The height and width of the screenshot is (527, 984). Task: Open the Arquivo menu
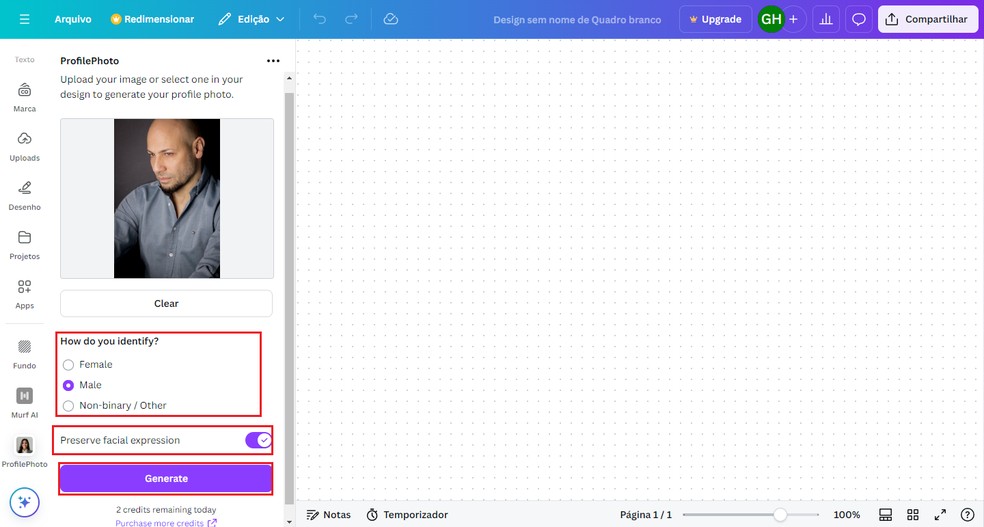[x=73, y=19]
